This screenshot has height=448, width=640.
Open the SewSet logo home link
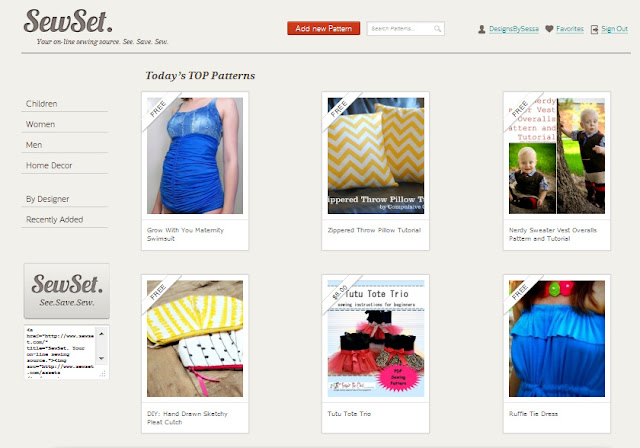[x=68, y=21]
